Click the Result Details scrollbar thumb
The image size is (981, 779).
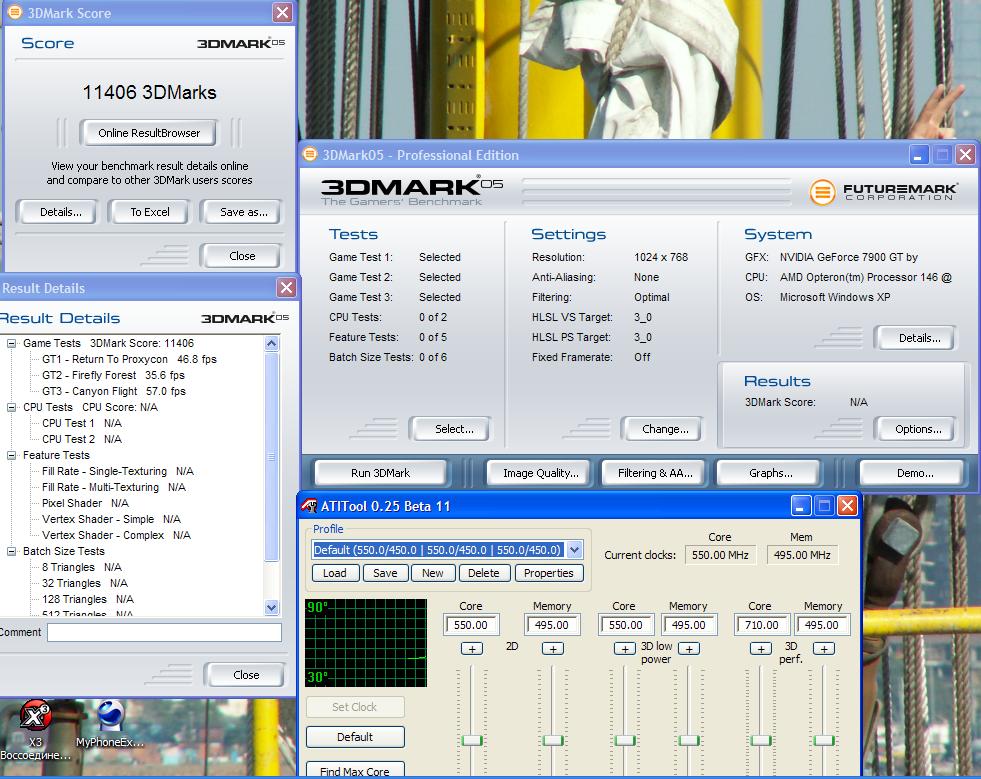click(272, 457)
